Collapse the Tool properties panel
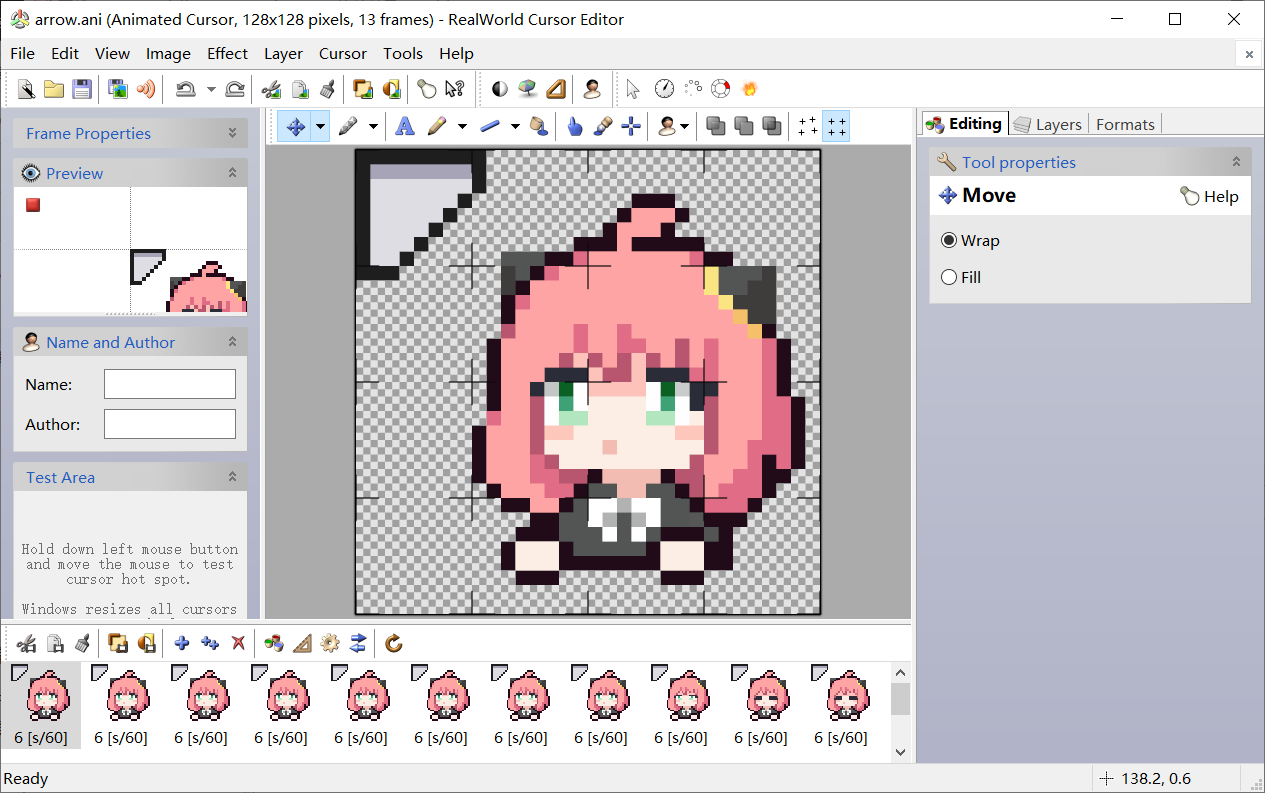This screenshot has height=793, width=1265. (1236, 162)
